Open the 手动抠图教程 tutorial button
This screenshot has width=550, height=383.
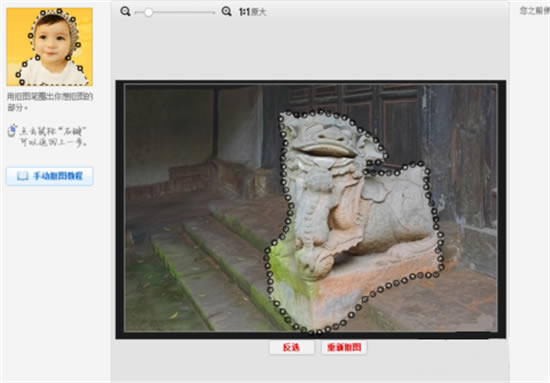tap(49, 176)
